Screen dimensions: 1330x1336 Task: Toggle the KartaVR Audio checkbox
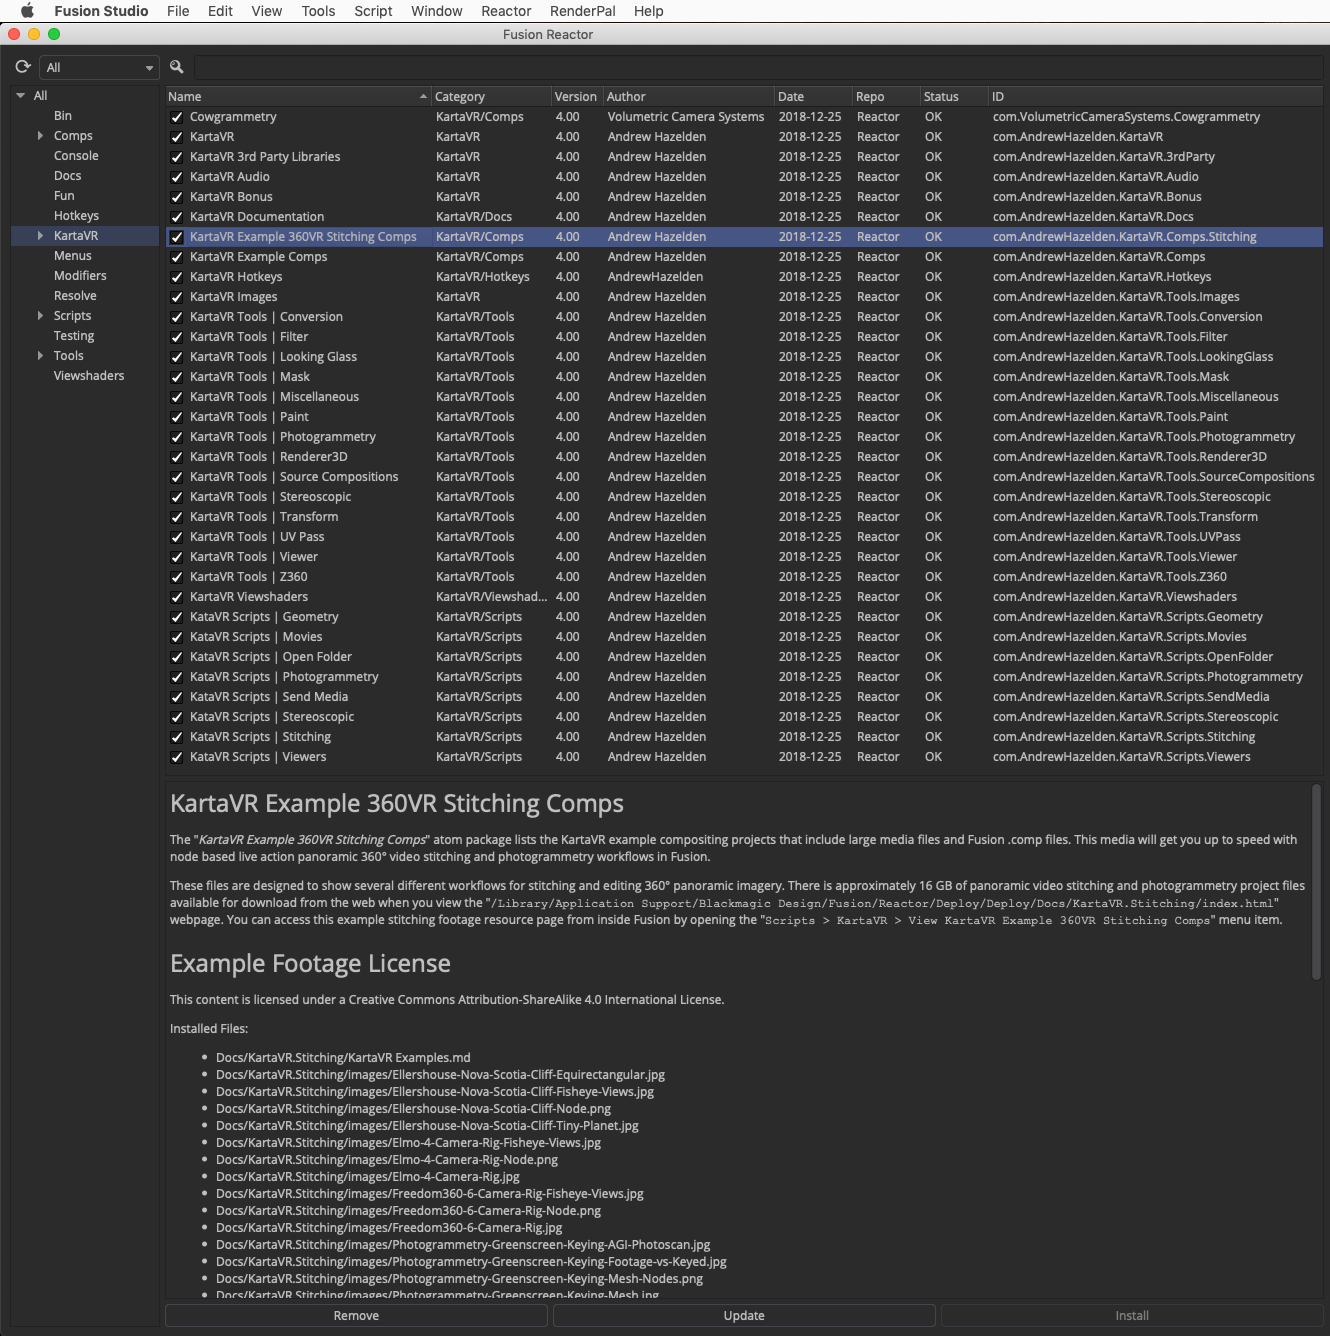(177, 177)
